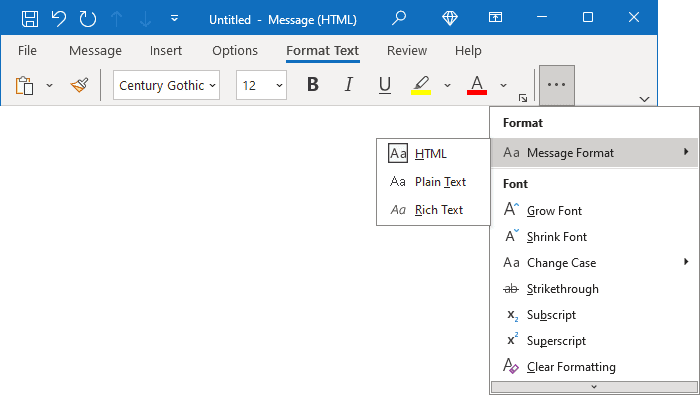Activate the Format Painter brush
Screen dimensions: 700x395
point(79,85)
